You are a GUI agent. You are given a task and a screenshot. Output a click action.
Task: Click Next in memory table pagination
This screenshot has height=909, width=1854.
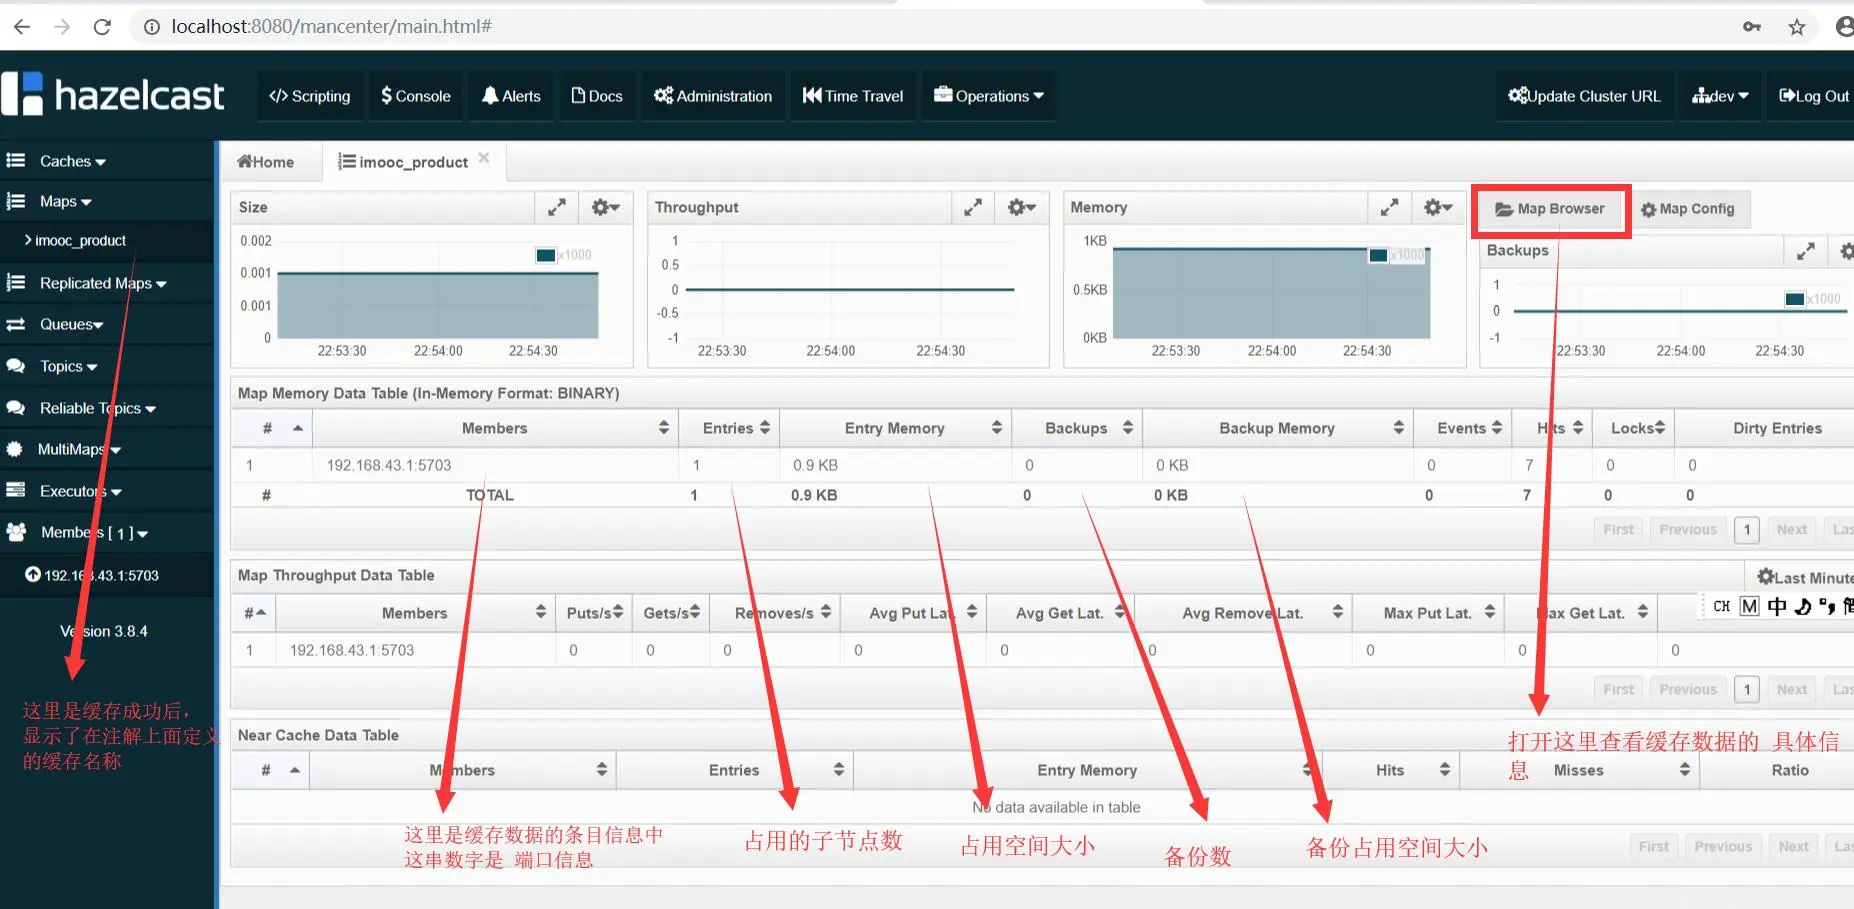1792,530
